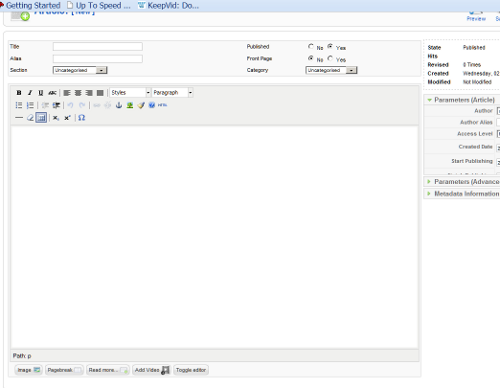Open the Paragraph format dropdown
Viewport: 500px width, 388px height.
(x=172, y=92)
